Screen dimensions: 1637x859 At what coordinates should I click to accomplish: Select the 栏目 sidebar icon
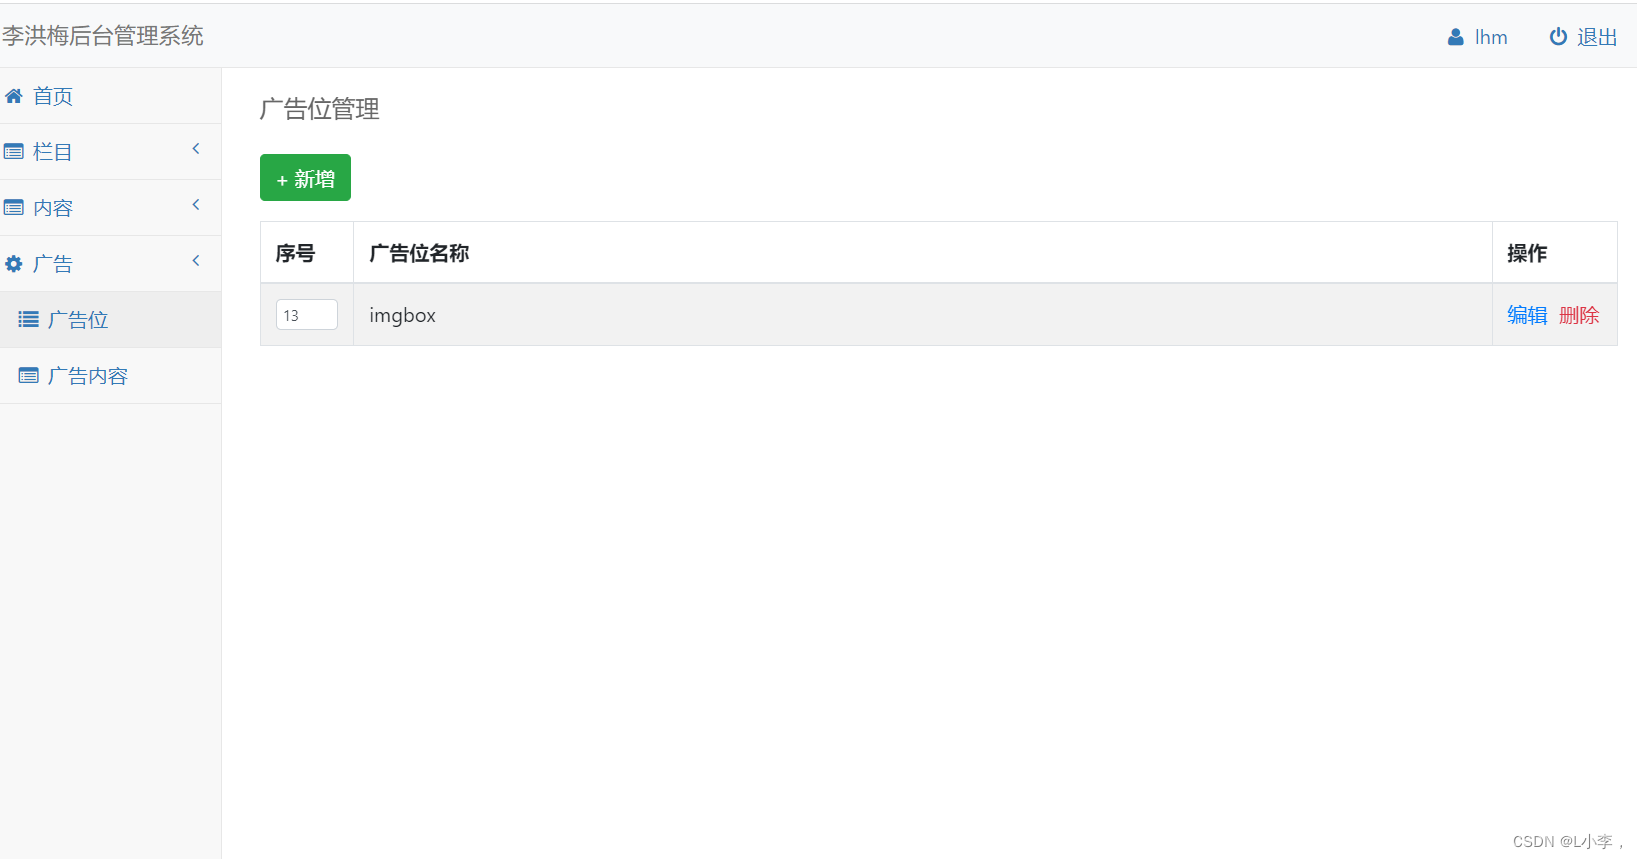point(14,150)
